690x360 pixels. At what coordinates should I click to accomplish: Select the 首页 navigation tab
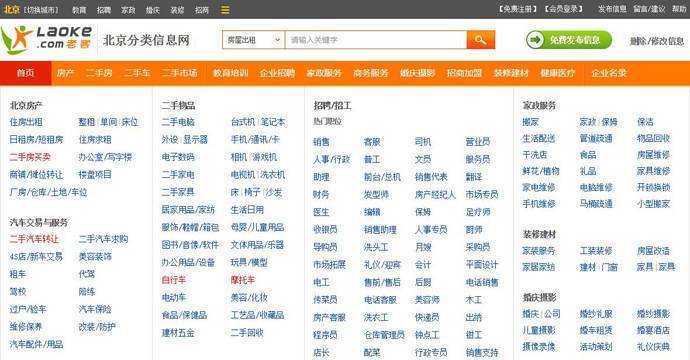point(26,73)
